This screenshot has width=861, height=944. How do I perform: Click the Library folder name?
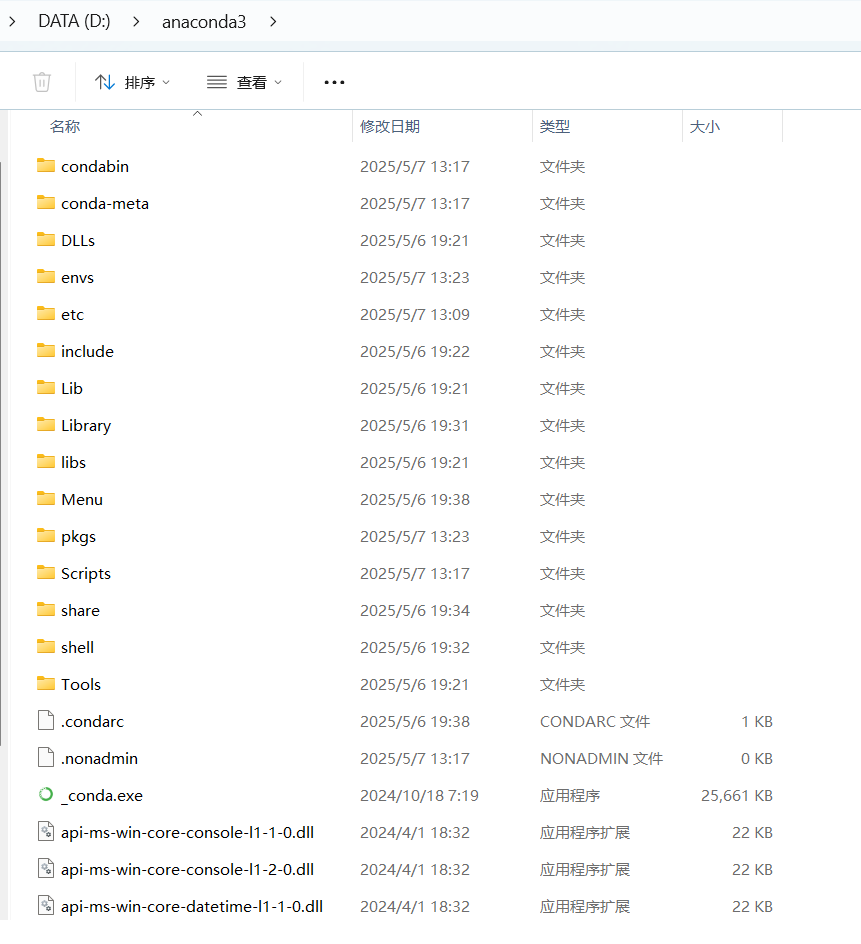[x=86, y=426]
